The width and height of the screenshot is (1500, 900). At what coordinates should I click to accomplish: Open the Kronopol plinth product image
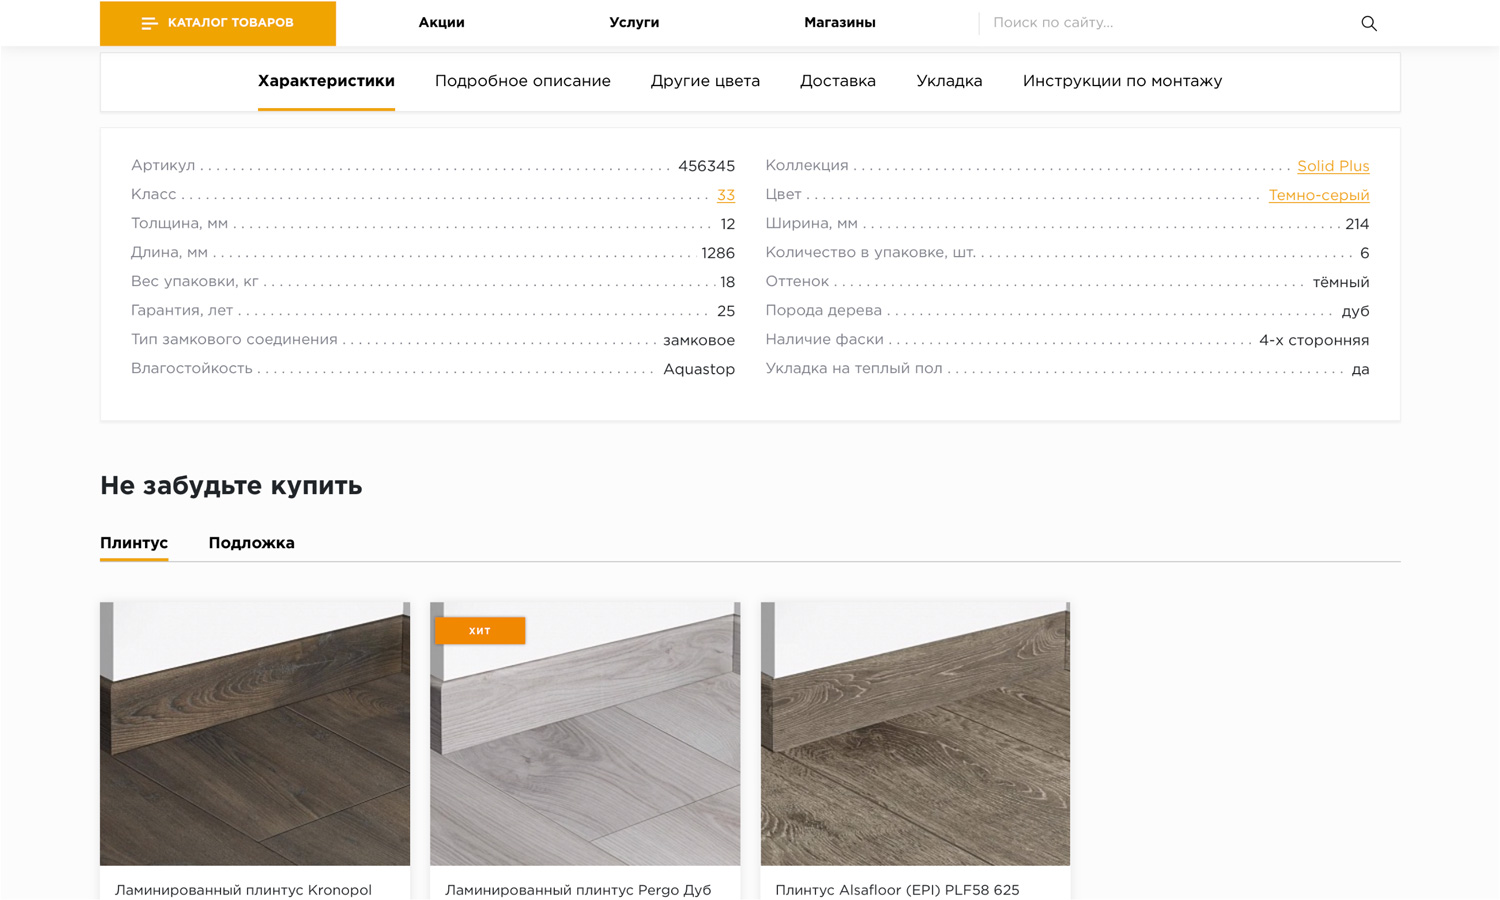coord(255,733)
